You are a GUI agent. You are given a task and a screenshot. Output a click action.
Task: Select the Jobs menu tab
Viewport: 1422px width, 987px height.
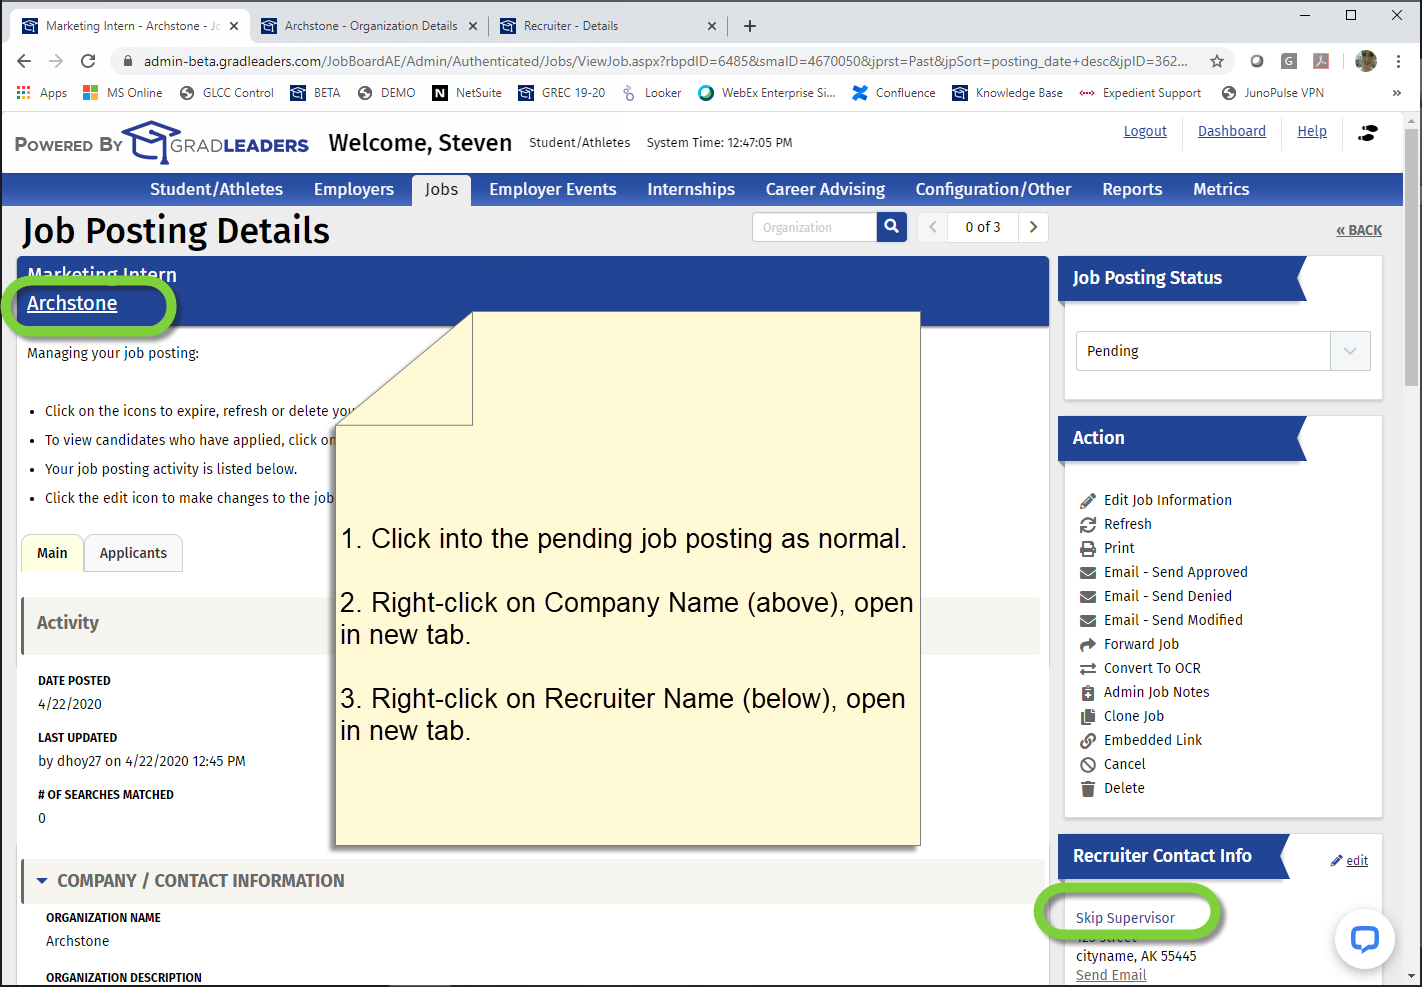point(441,189)
